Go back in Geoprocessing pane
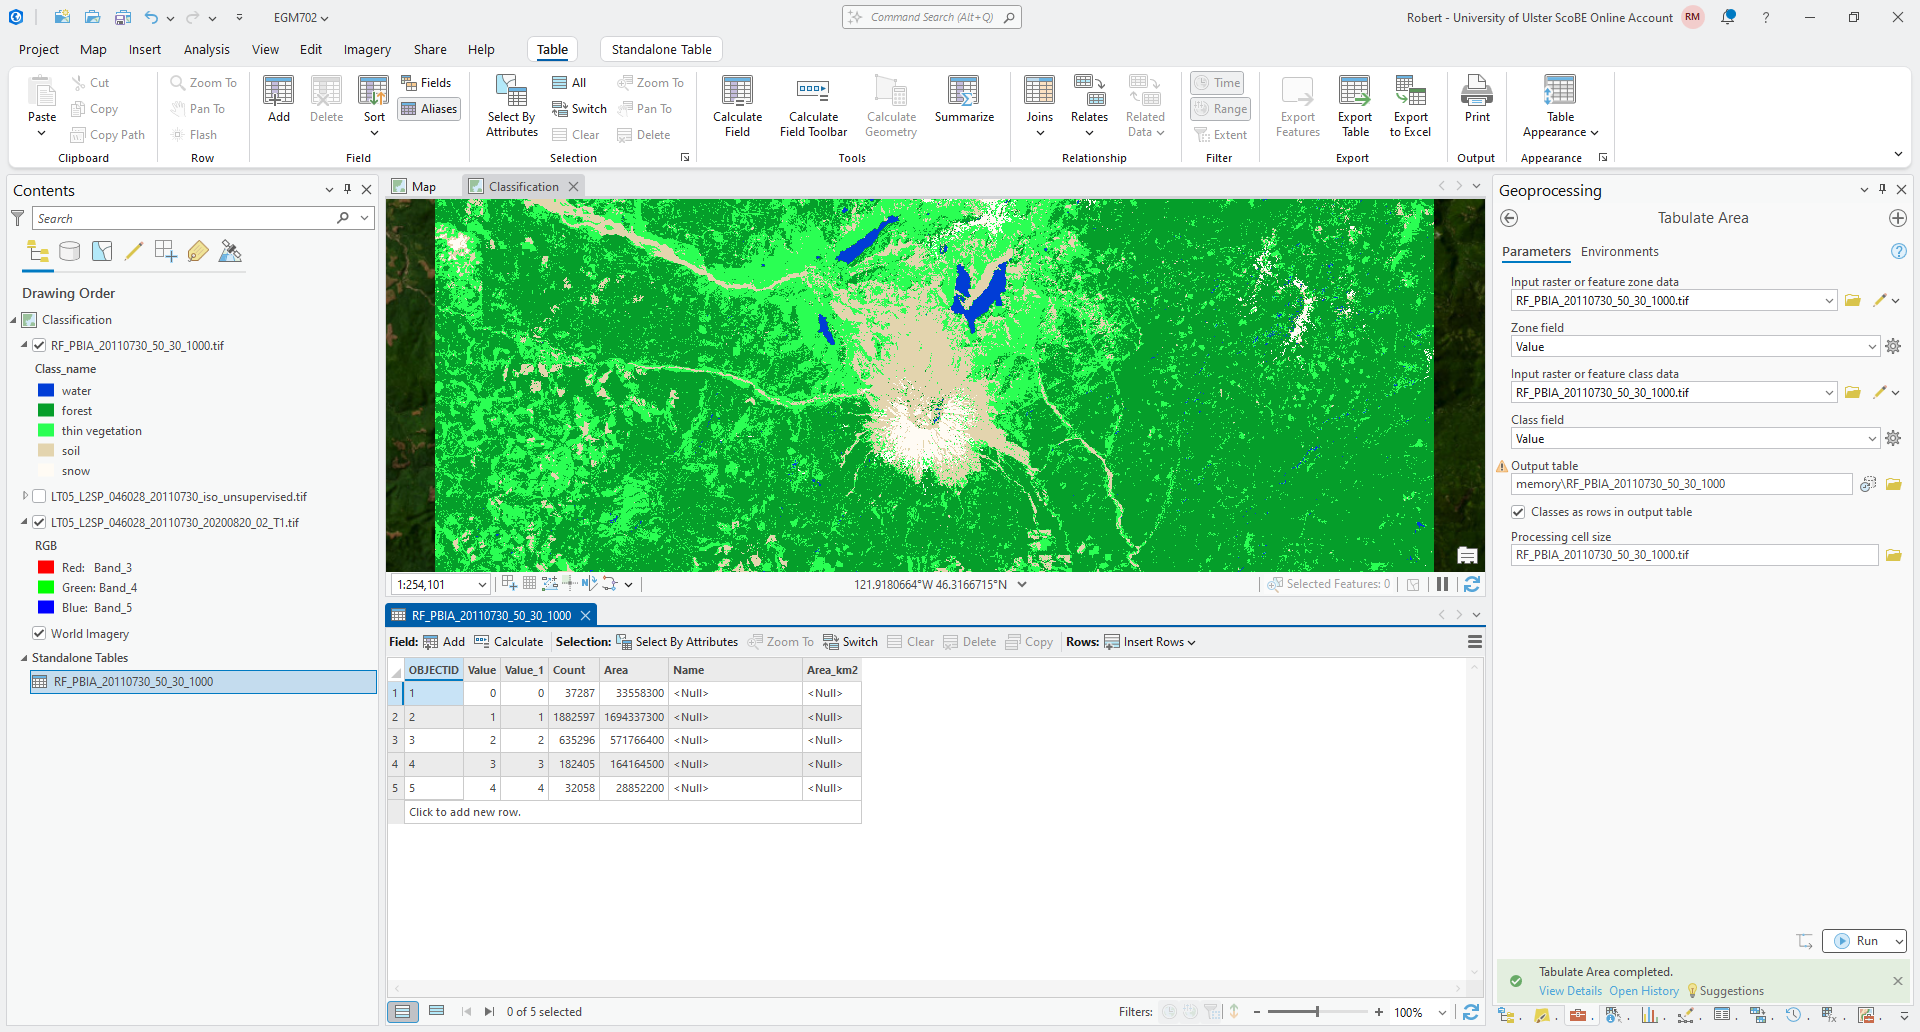 coord(1510,218)
